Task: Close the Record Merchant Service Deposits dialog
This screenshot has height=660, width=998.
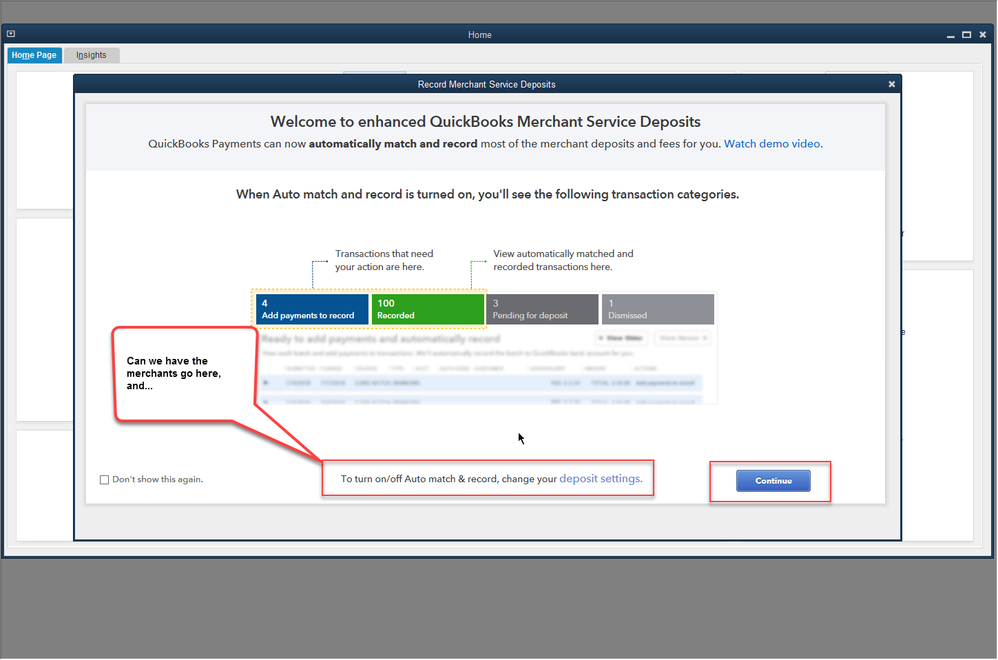Action: click(x=891, y=84)
